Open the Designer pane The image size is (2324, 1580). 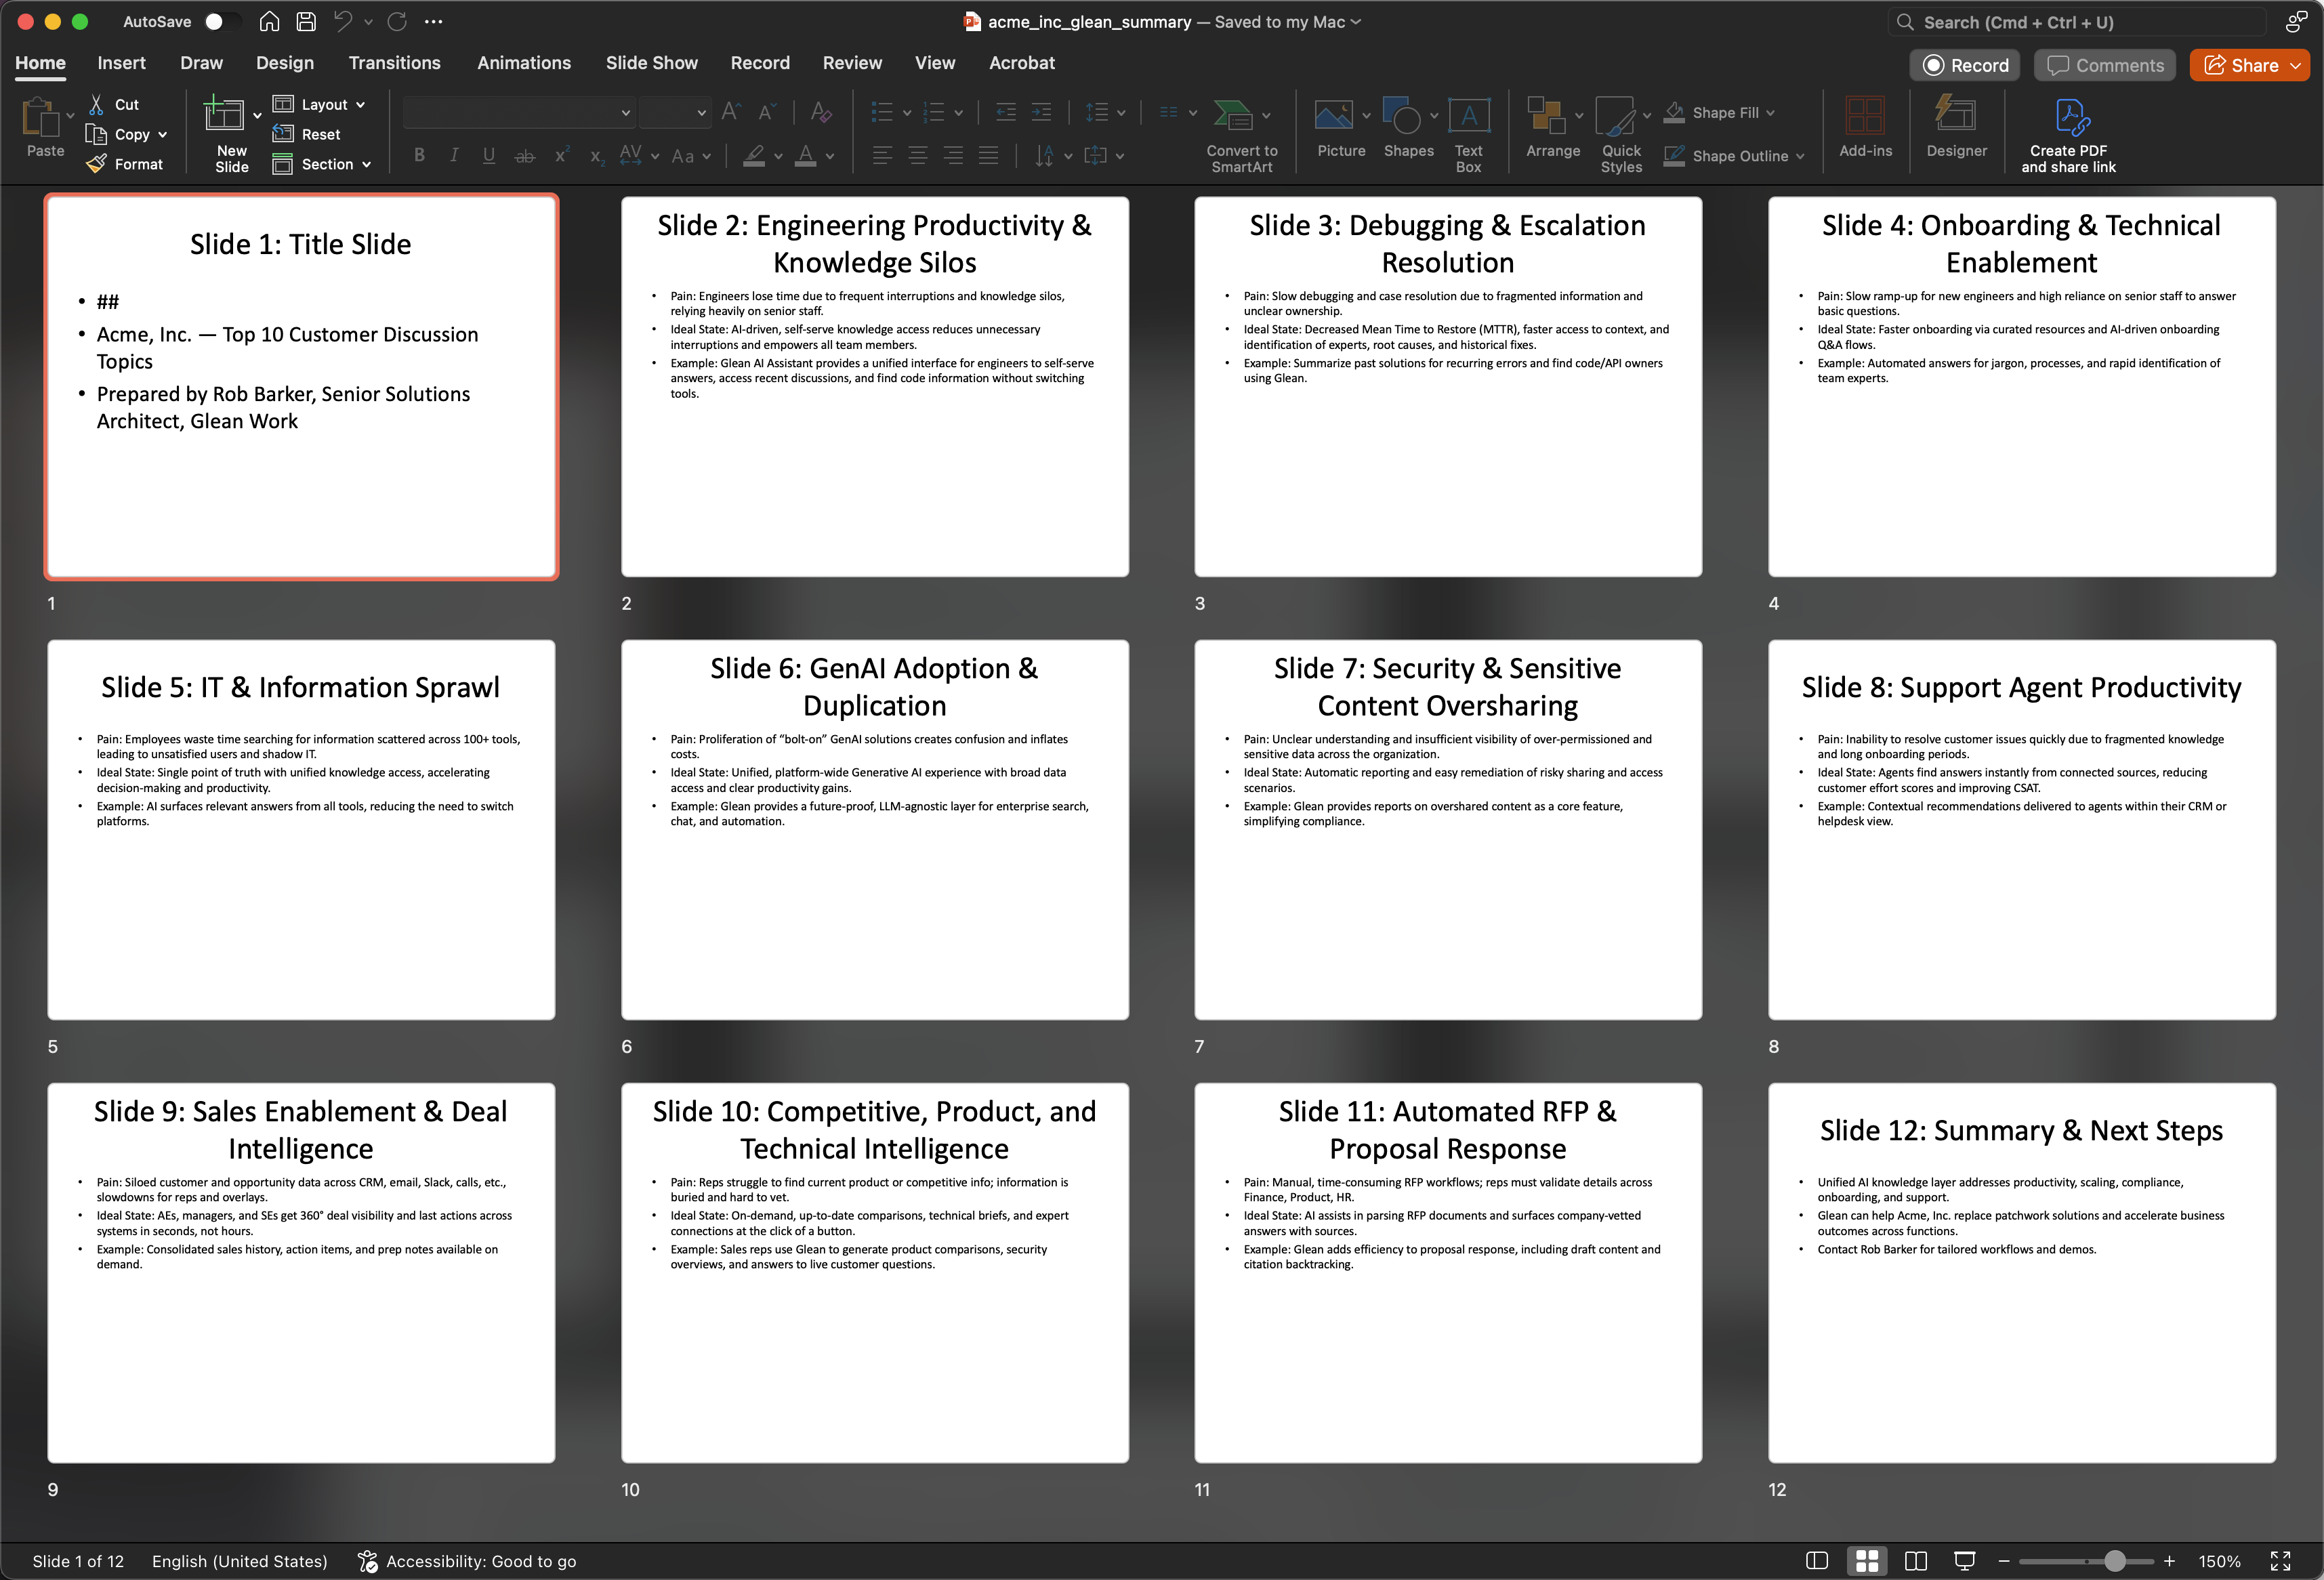coord(1956,128)
